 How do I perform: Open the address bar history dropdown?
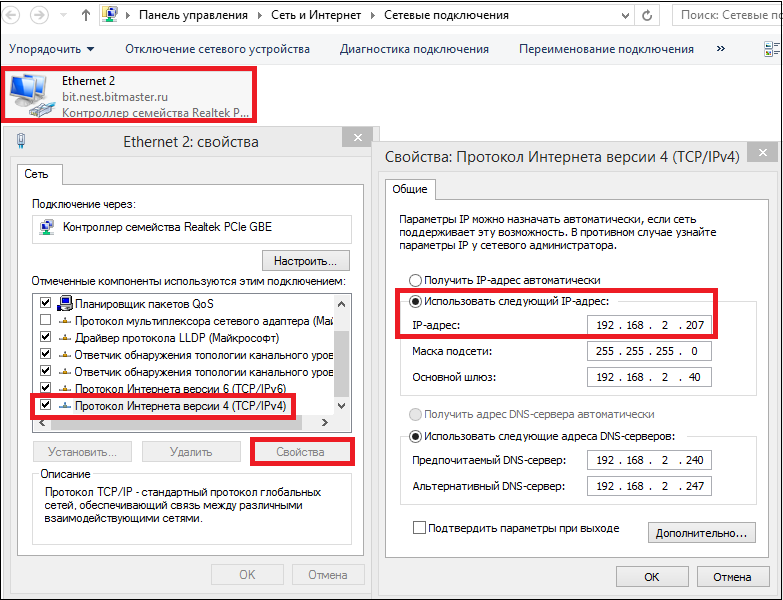625,16
